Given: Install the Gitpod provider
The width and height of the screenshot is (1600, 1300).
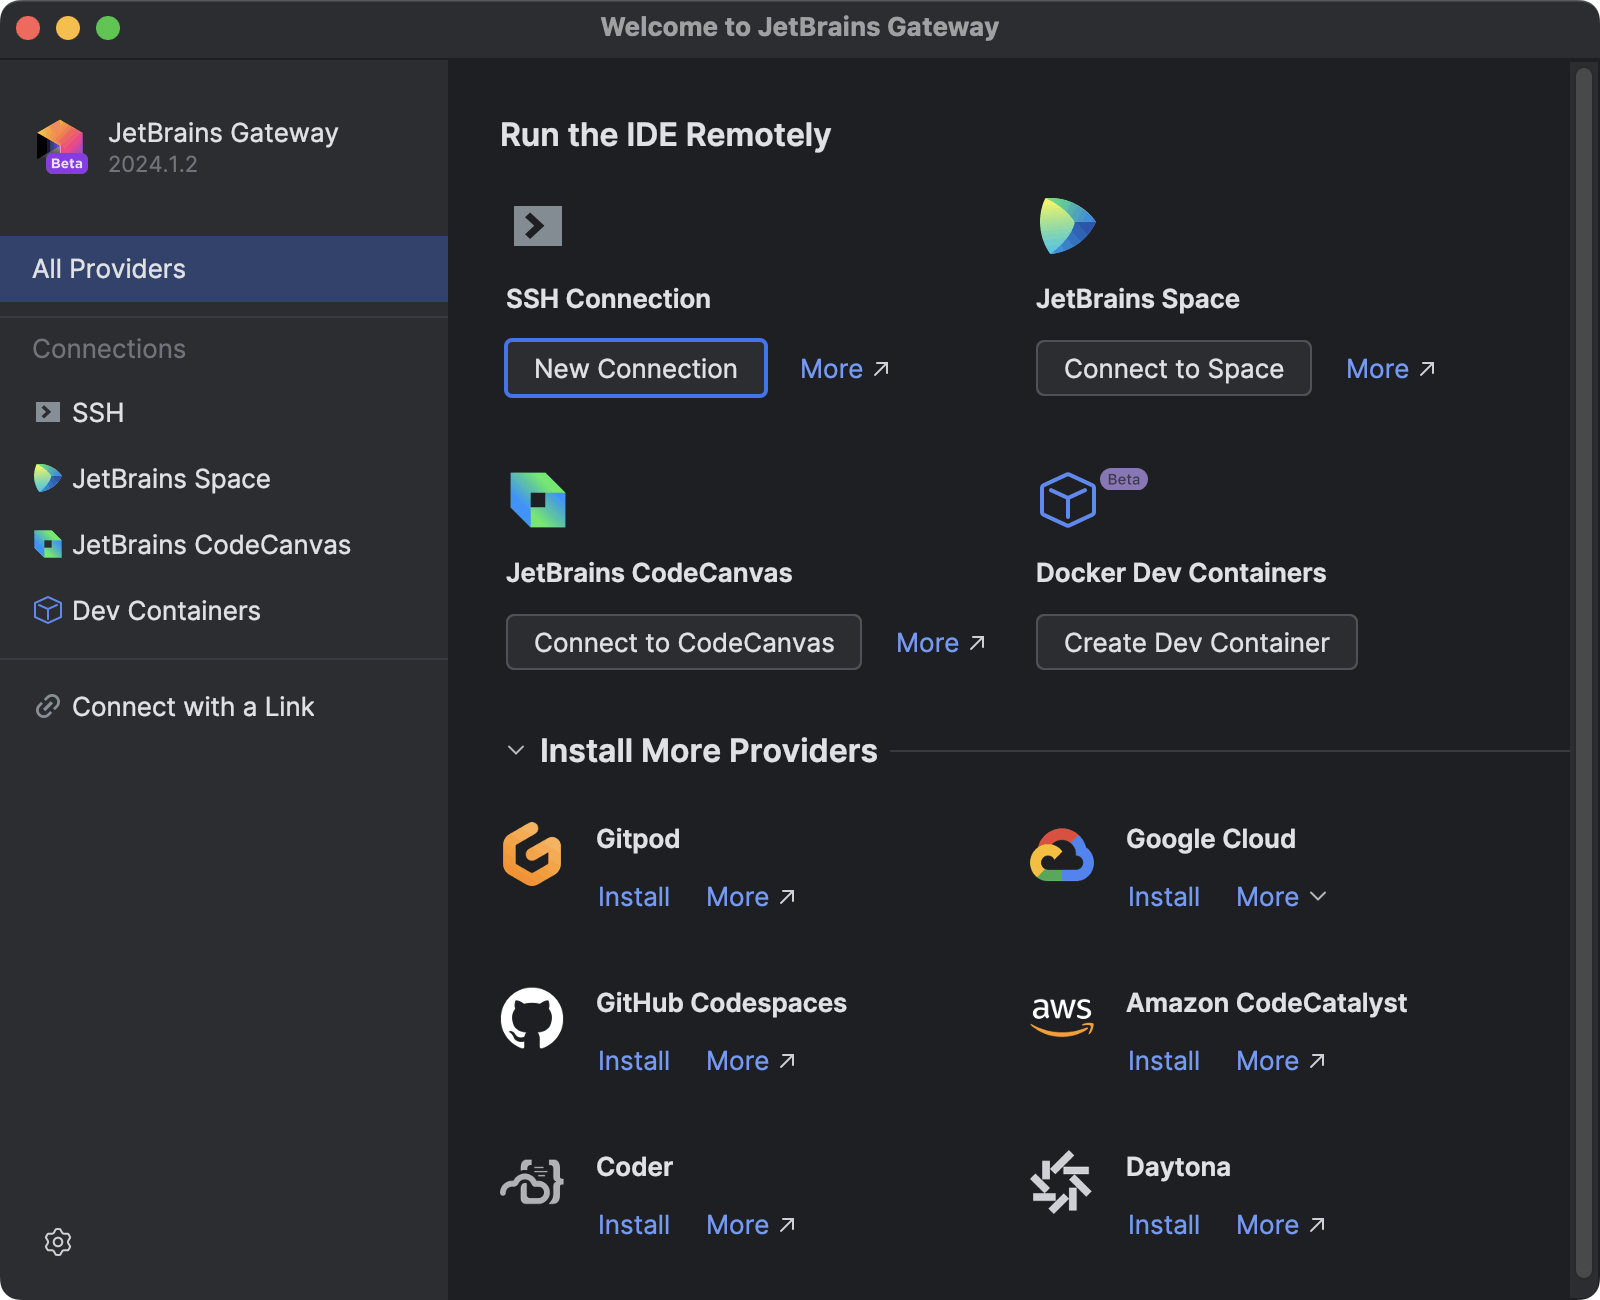Looking at the screenshot, I should pos(634,897).
